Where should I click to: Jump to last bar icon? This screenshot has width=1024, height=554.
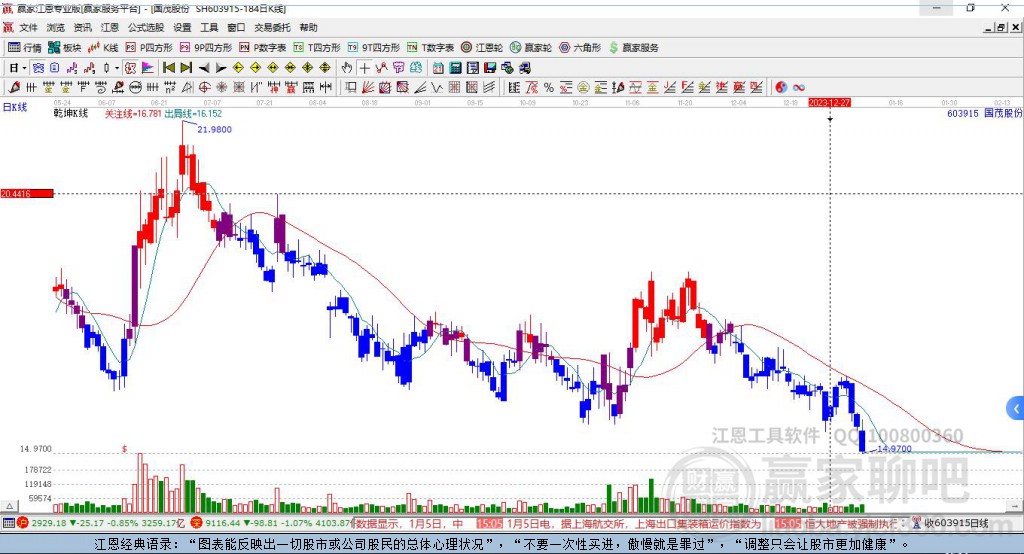point(186,68)
